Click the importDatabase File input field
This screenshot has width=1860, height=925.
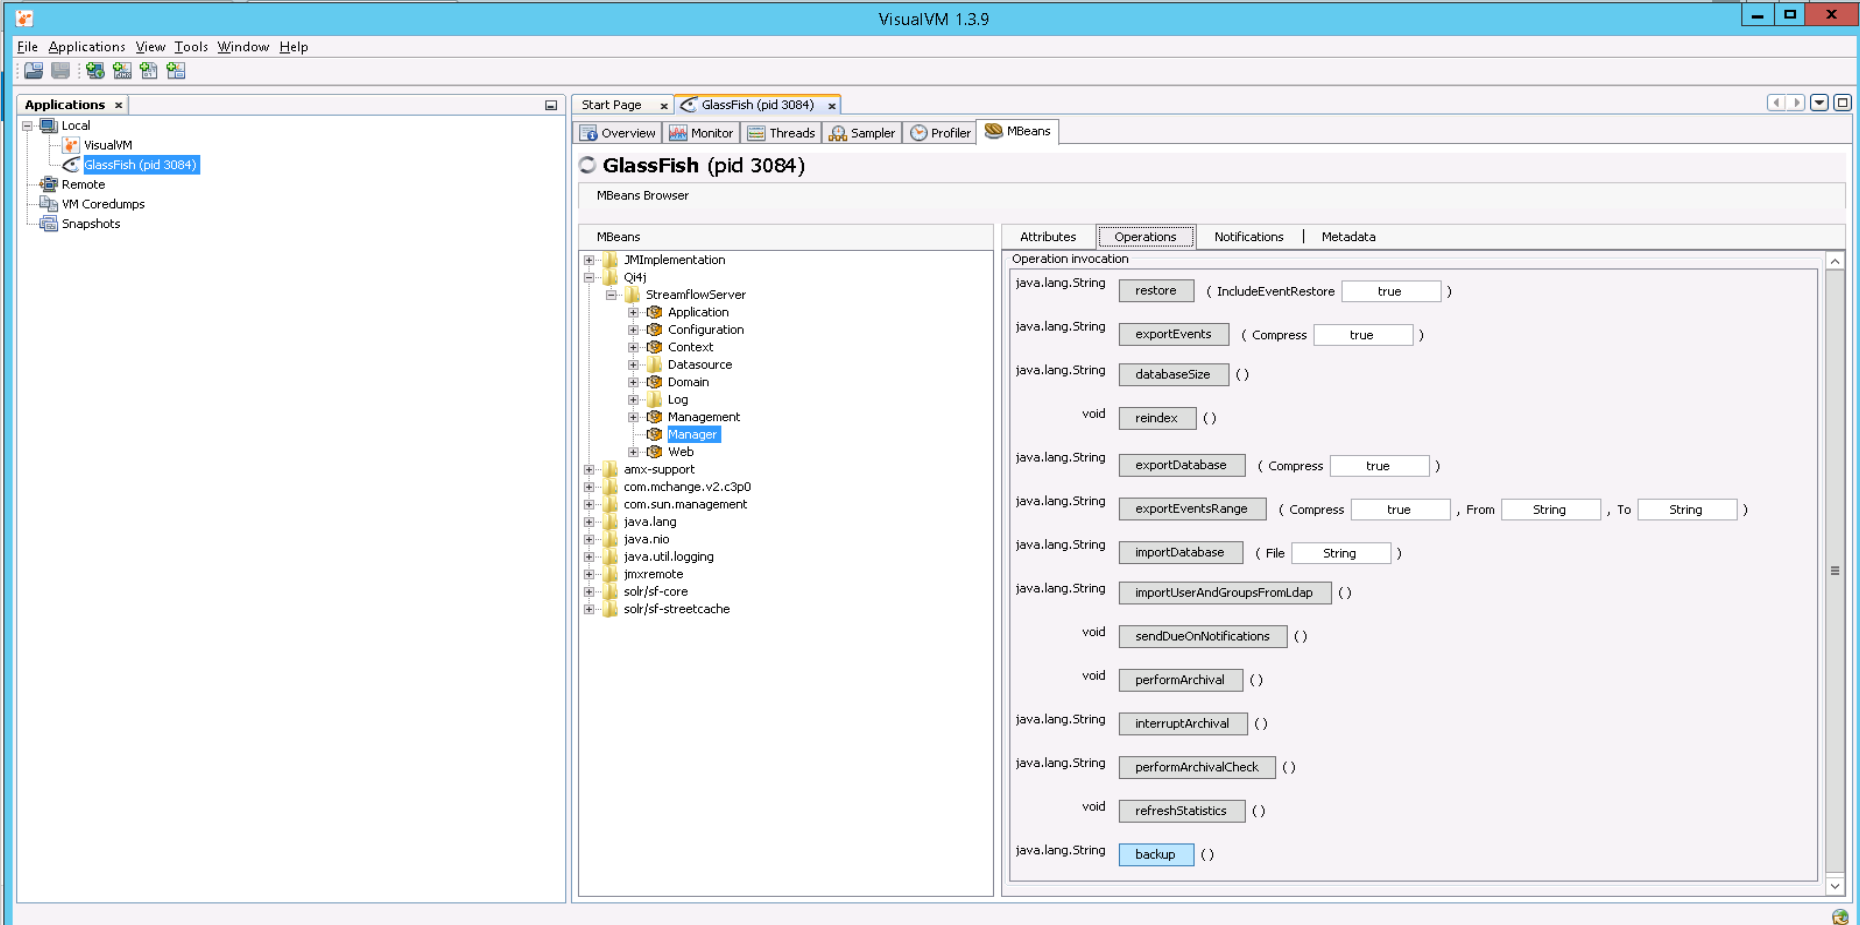pos(1341,553)
